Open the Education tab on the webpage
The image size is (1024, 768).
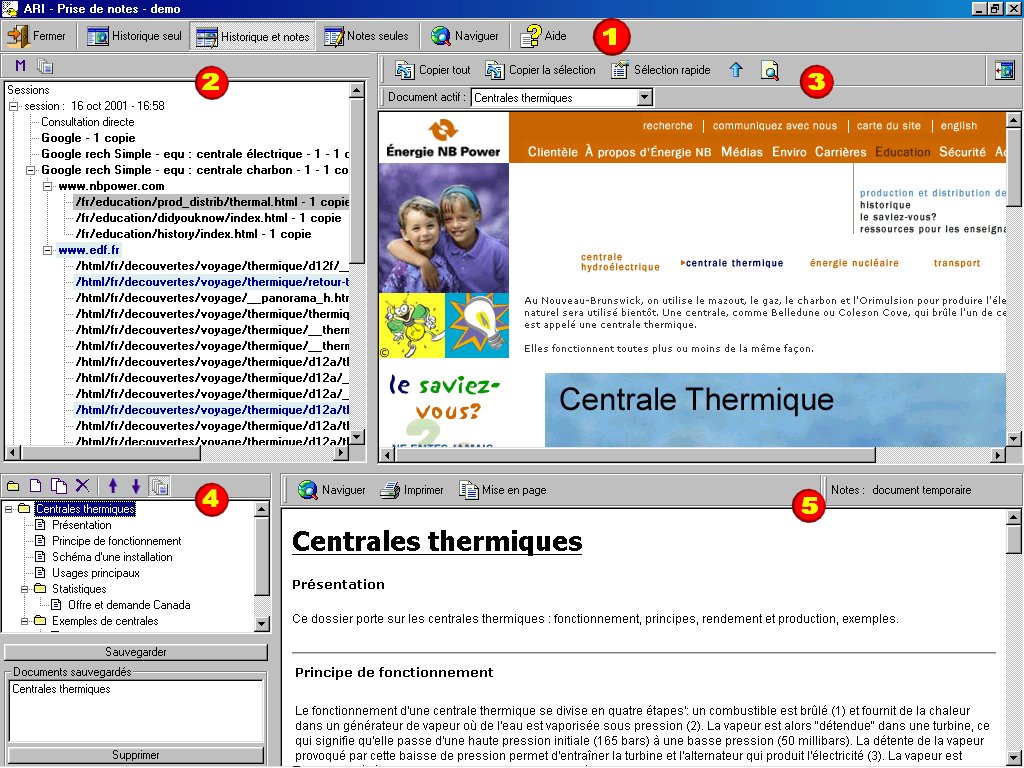pos(902,152)
